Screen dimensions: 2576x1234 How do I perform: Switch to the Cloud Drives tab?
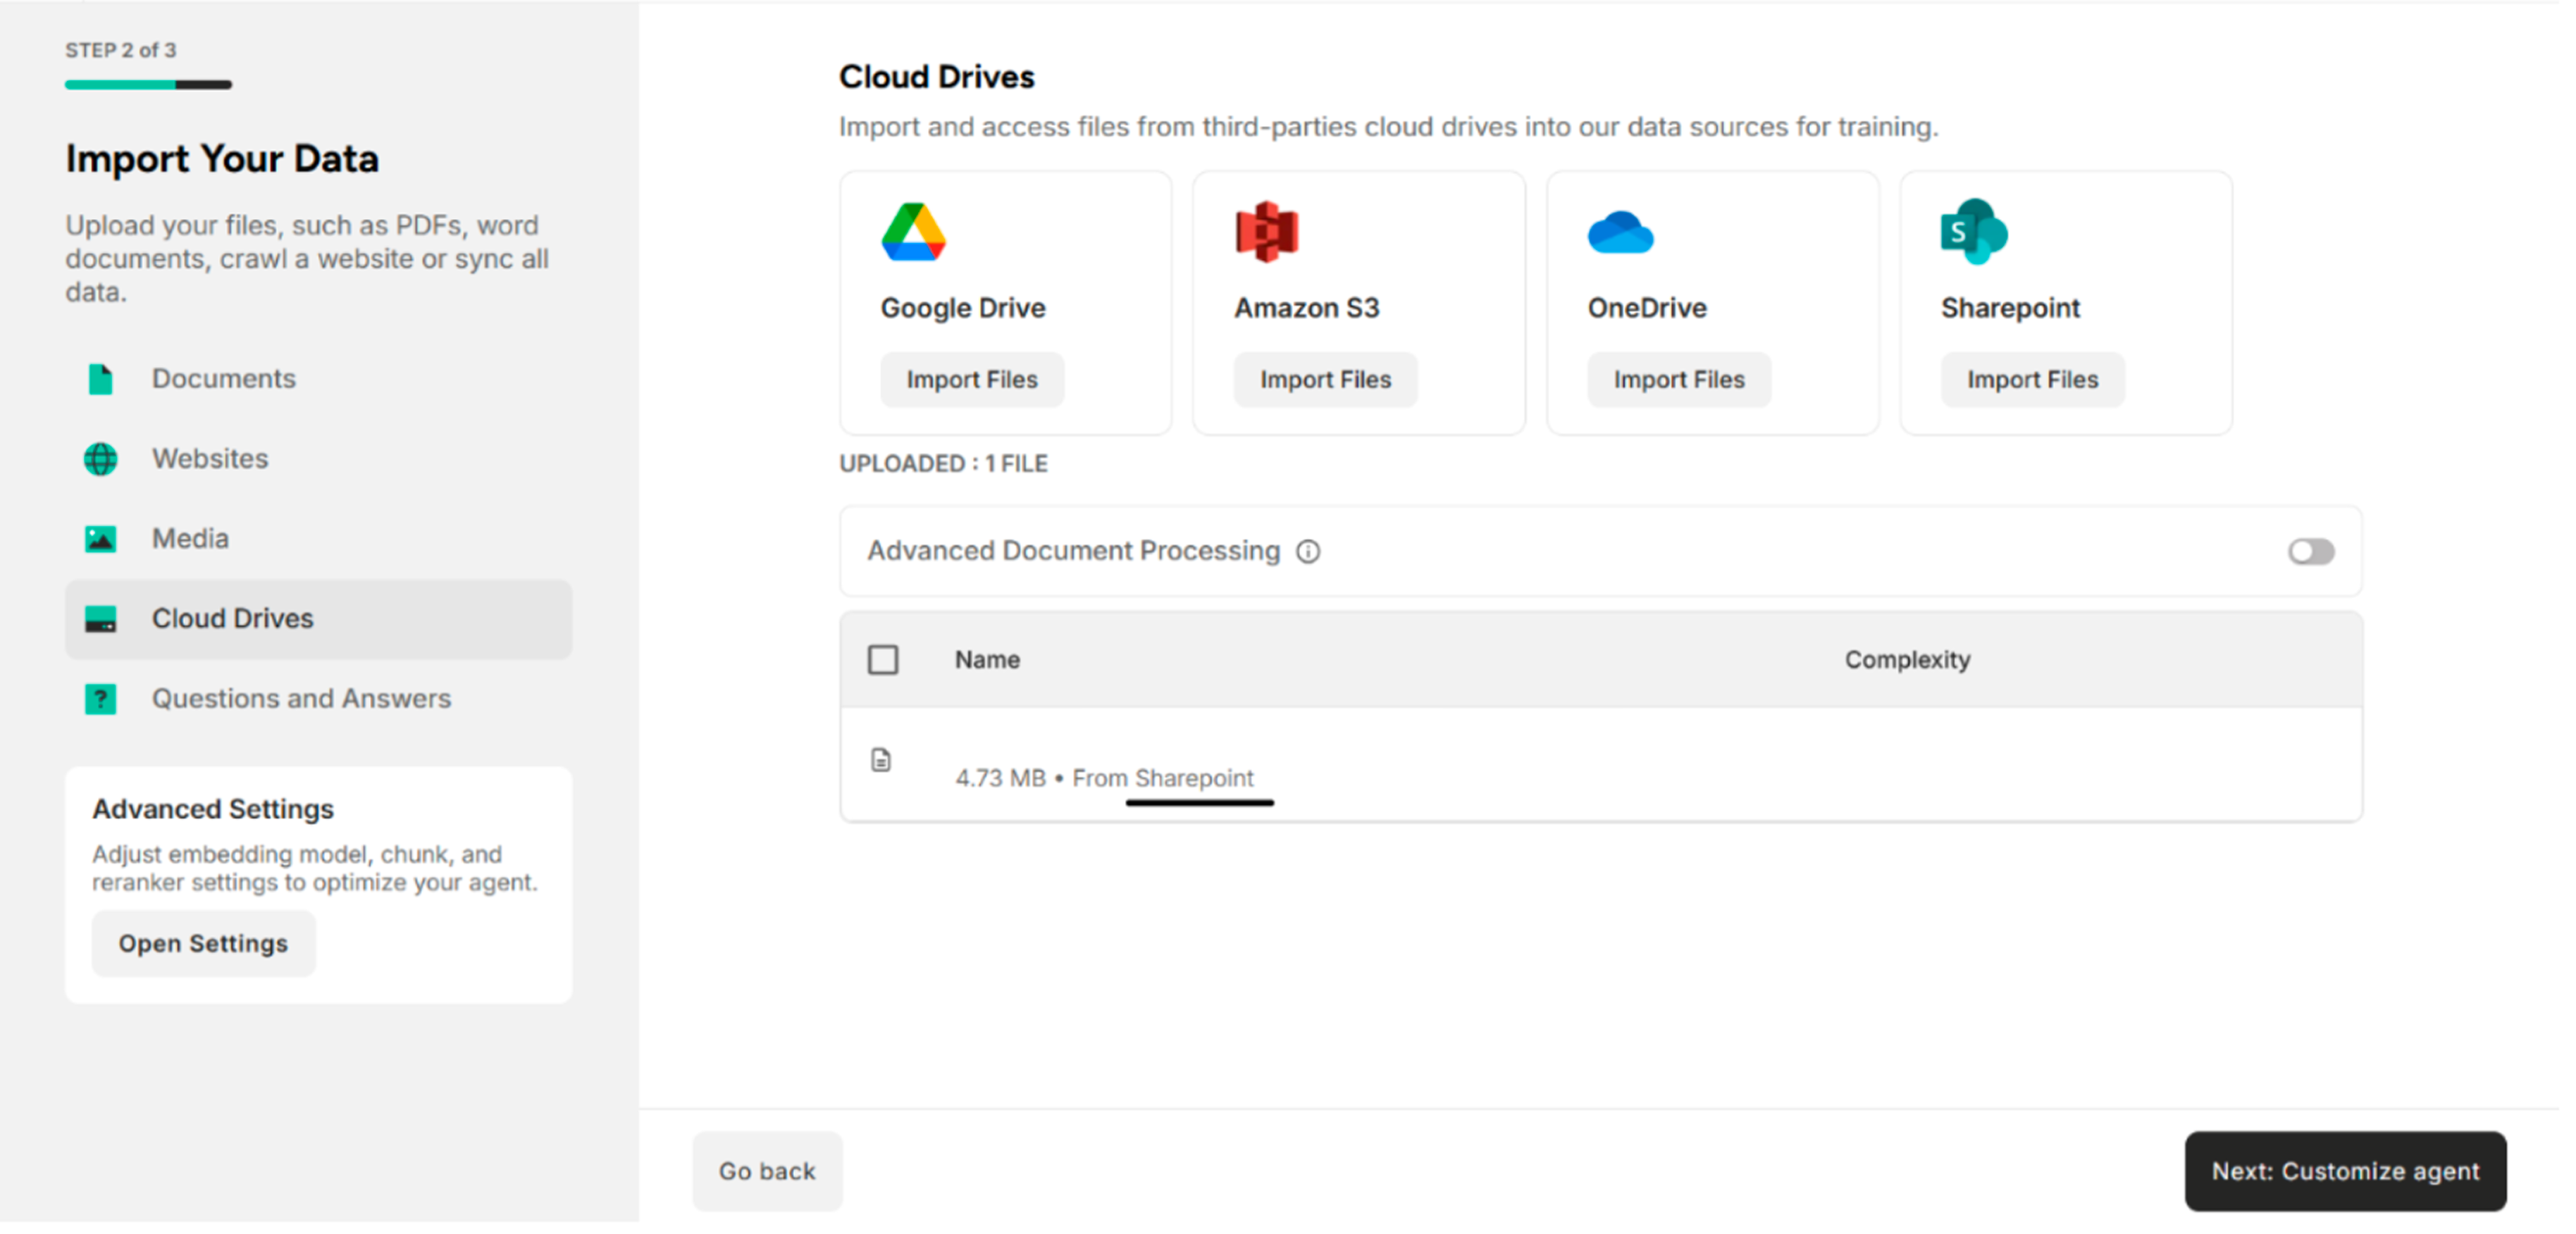tap(231, 618)
